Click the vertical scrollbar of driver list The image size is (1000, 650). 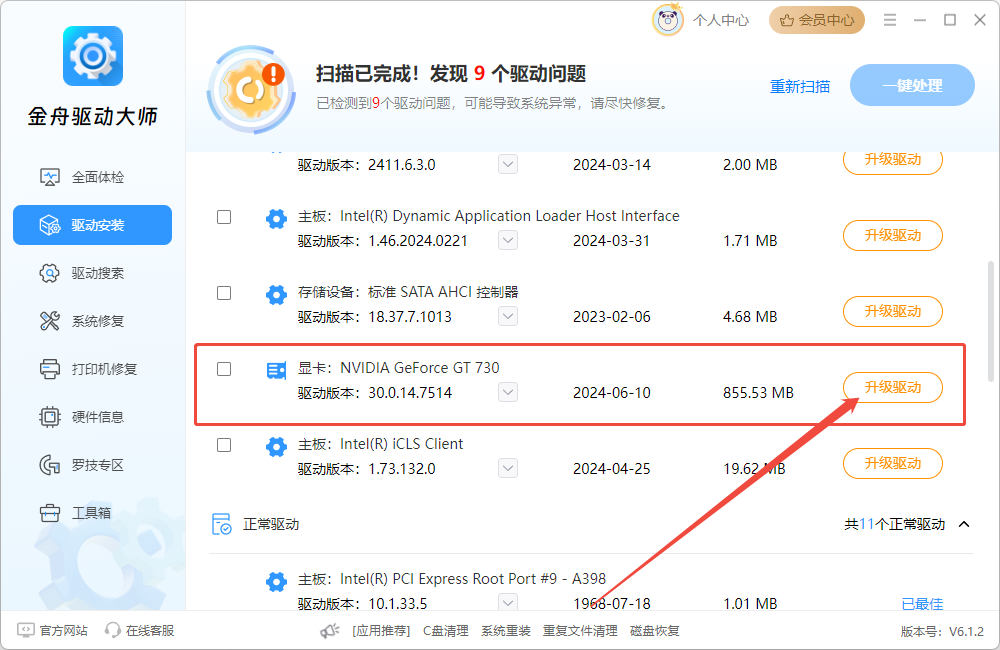click(990, 321)
